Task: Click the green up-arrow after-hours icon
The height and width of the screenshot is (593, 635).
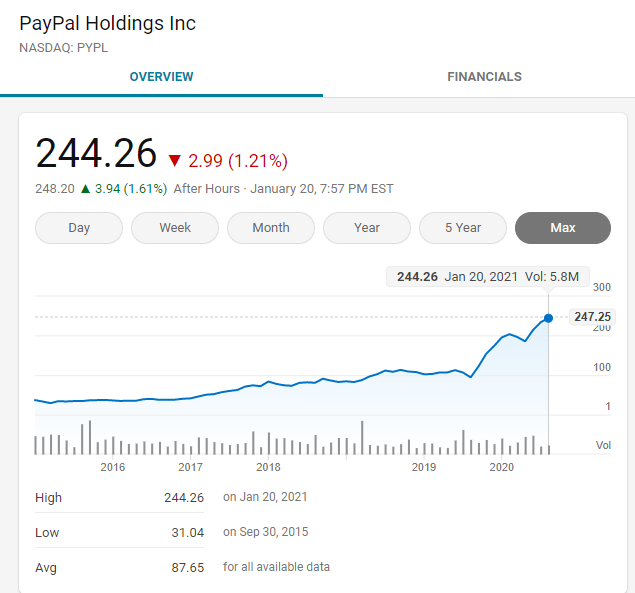Action: pos(85,188)
